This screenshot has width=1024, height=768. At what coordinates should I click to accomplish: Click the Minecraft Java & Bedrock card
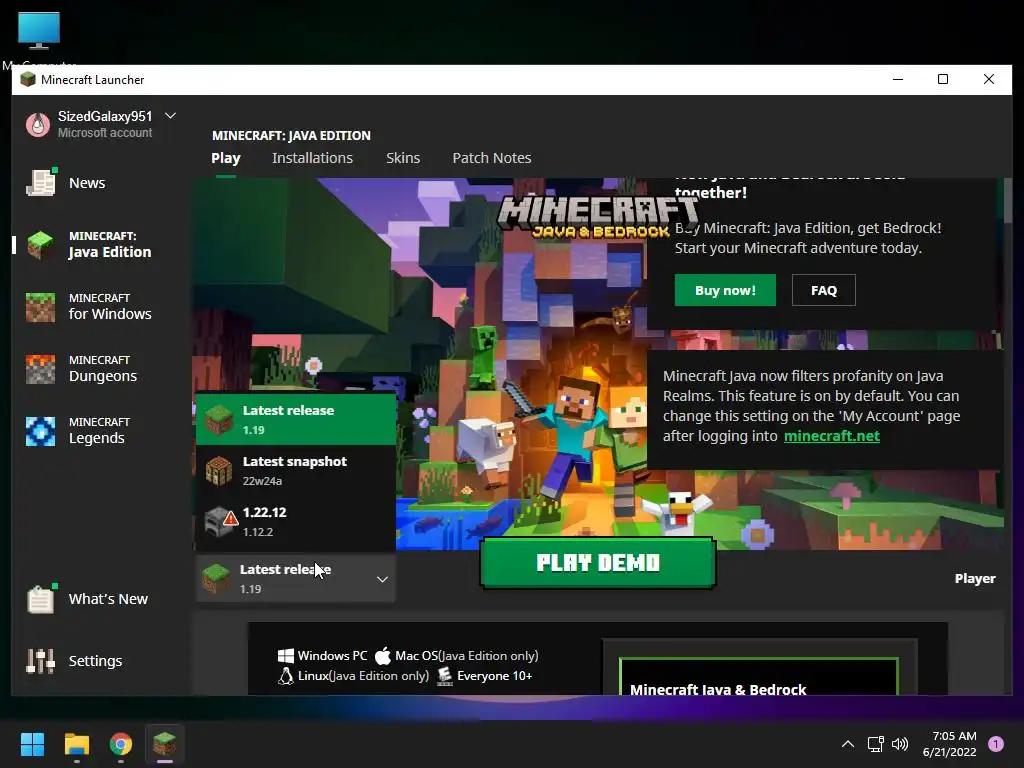759,676
